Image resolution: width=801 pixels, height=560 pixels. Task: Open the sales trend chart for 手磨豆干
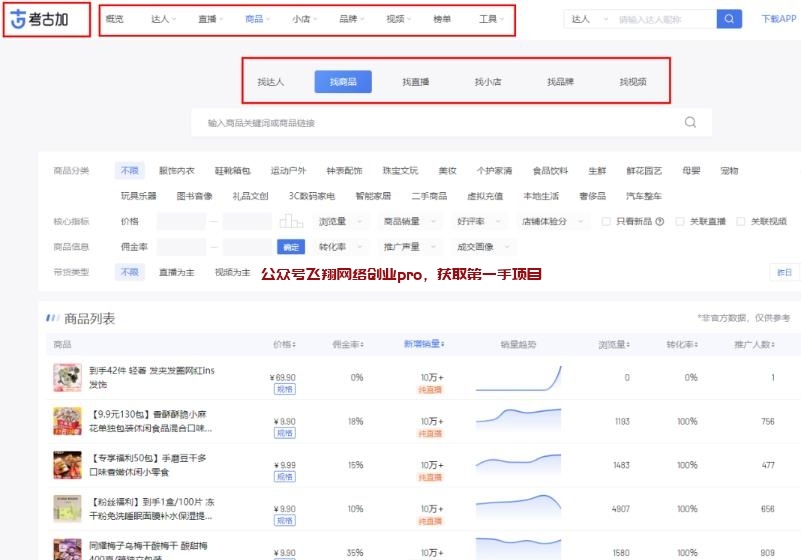[x=518, y=465]
